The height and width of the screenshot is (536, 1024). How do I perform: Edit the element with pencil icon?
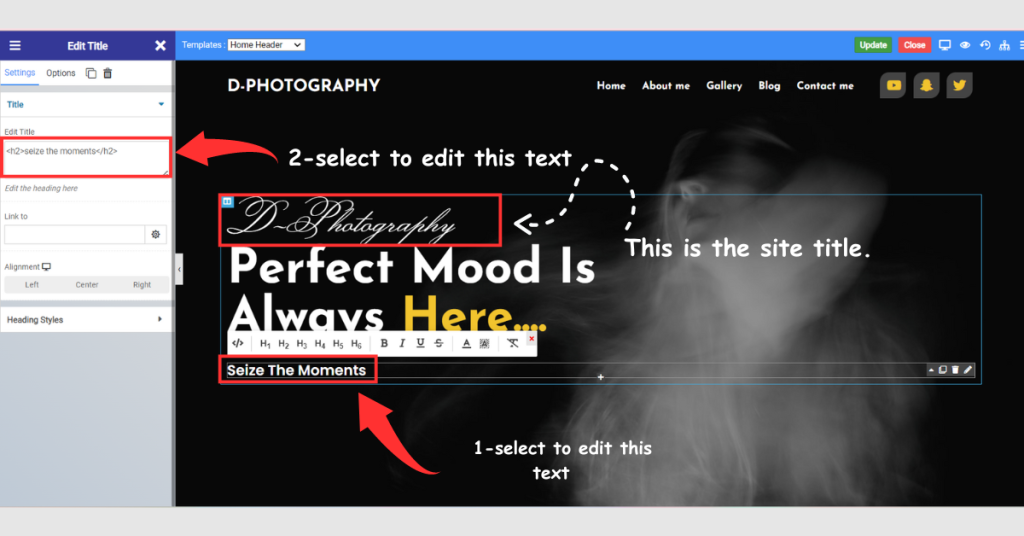[x=968, y=370]
